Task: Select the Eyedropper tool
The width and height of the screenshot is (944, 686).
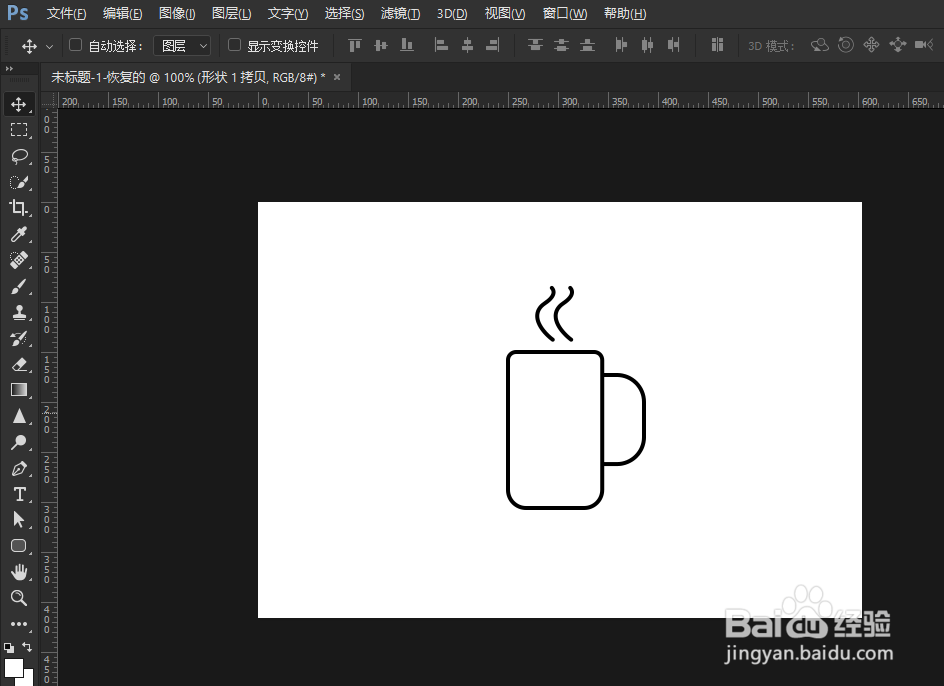Action: [19, 234]
